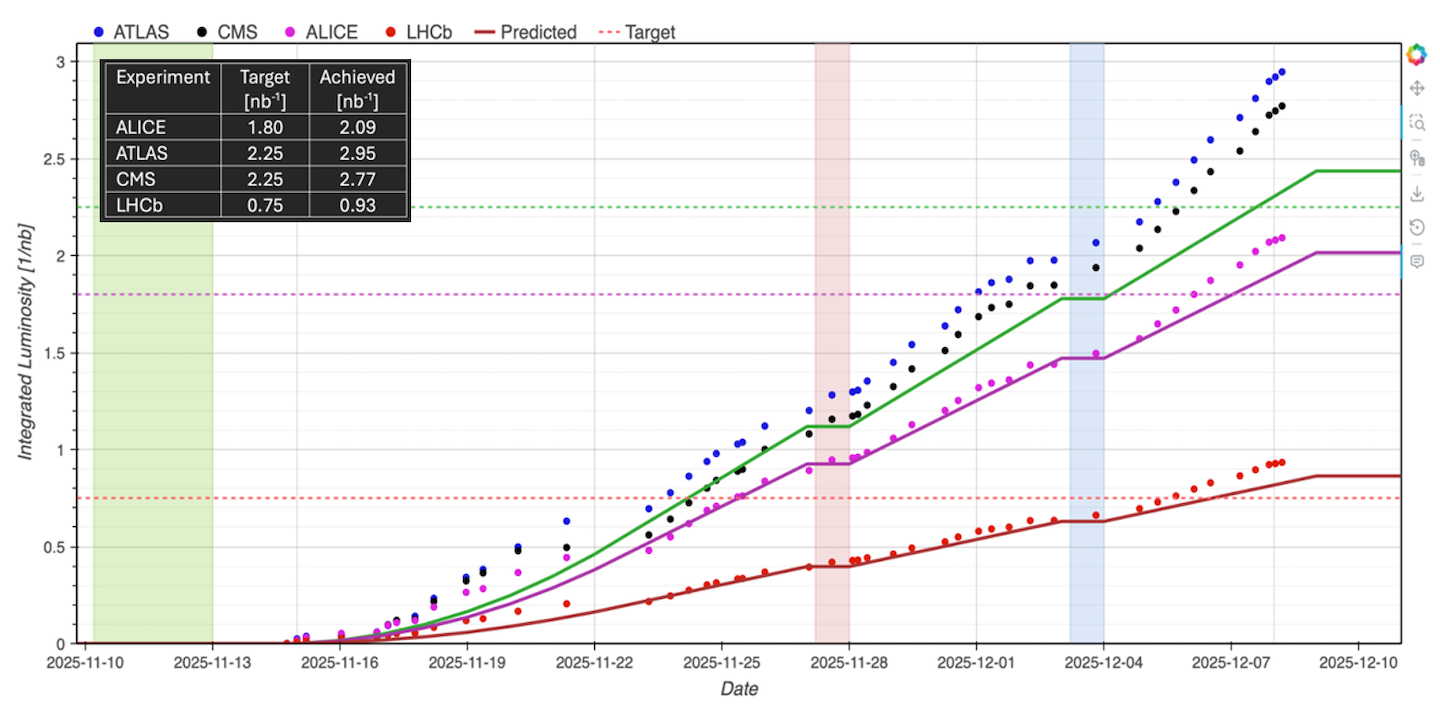Enable the Wheel Zoom tool

point(1417,158)
